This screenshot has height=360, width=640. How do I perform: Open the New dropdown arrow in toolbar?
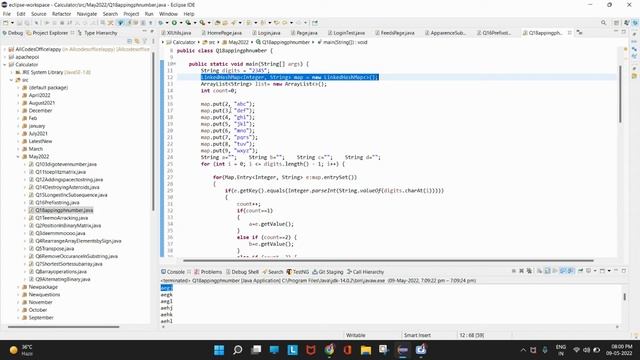[12, 23]
